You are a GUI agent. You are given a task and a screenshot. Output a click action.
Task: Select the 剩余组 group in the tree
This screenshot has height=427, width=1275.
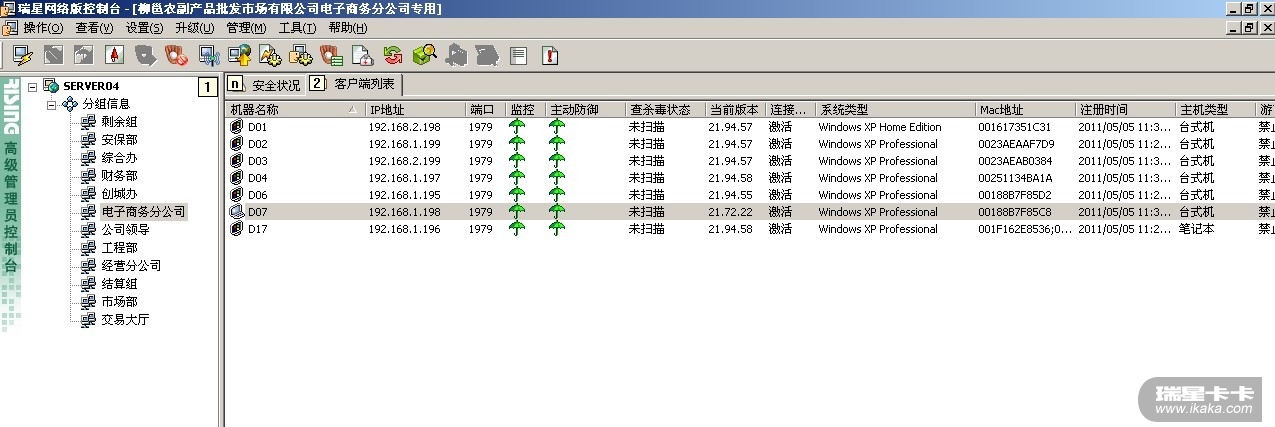pos(119,122)
